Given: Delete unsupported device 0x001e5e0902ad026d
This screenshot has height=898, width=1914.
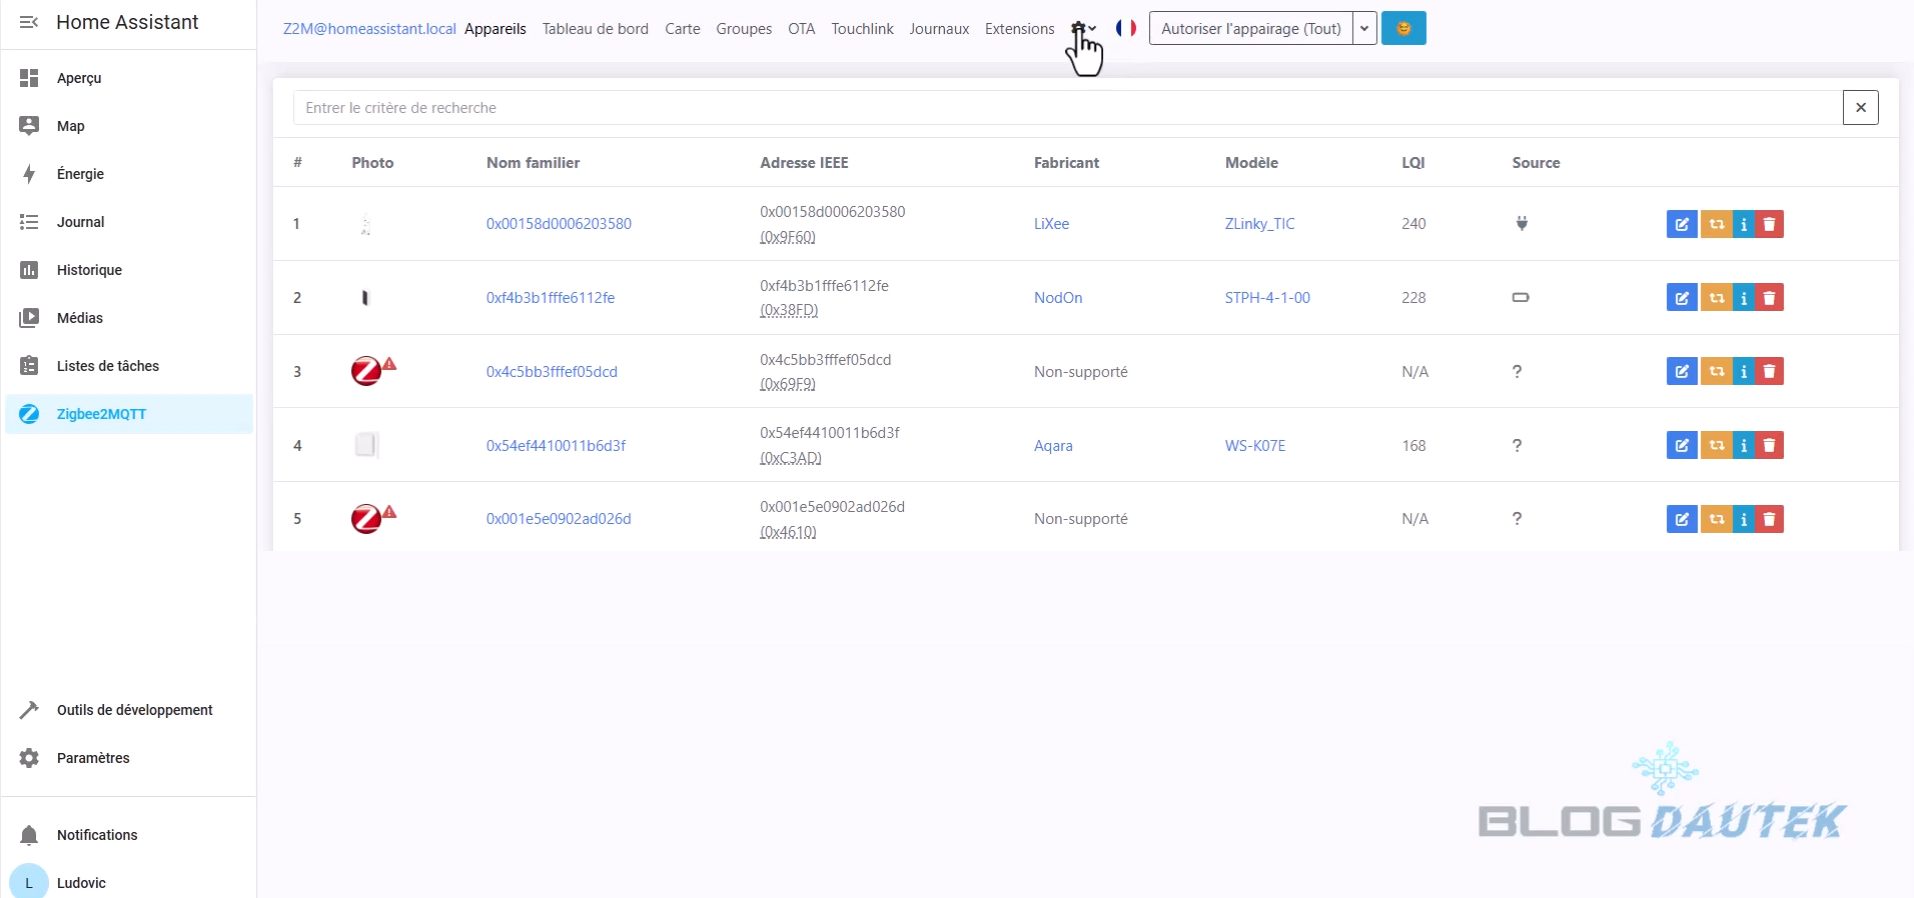Looking at the screenshot, I should pos(1769,519).
